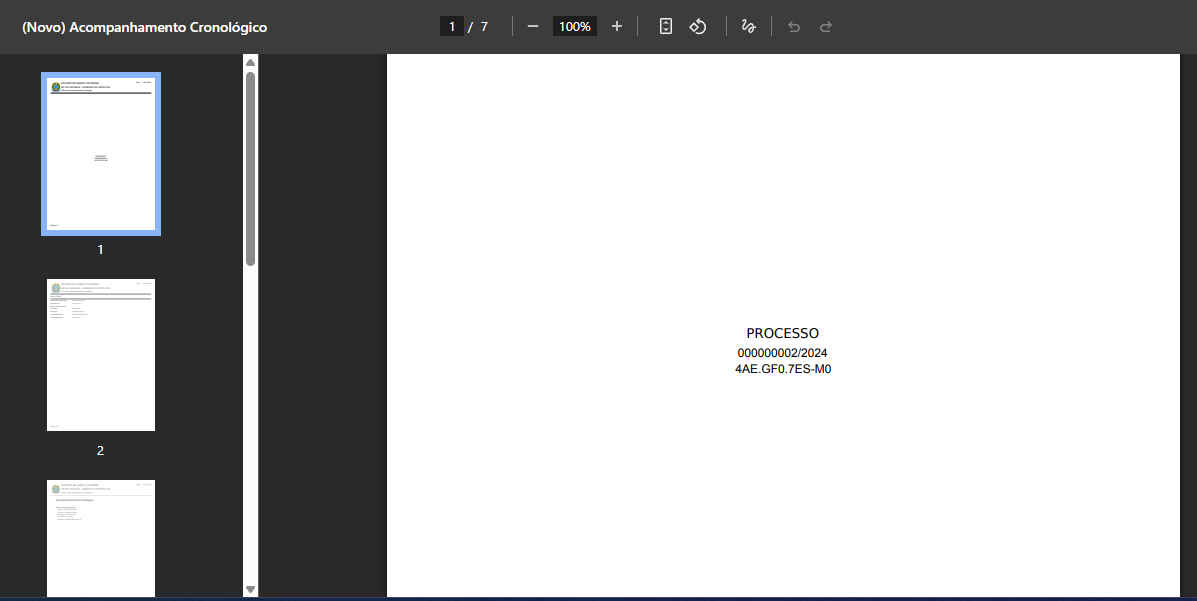Select the page 1 thumbnail

101,153
